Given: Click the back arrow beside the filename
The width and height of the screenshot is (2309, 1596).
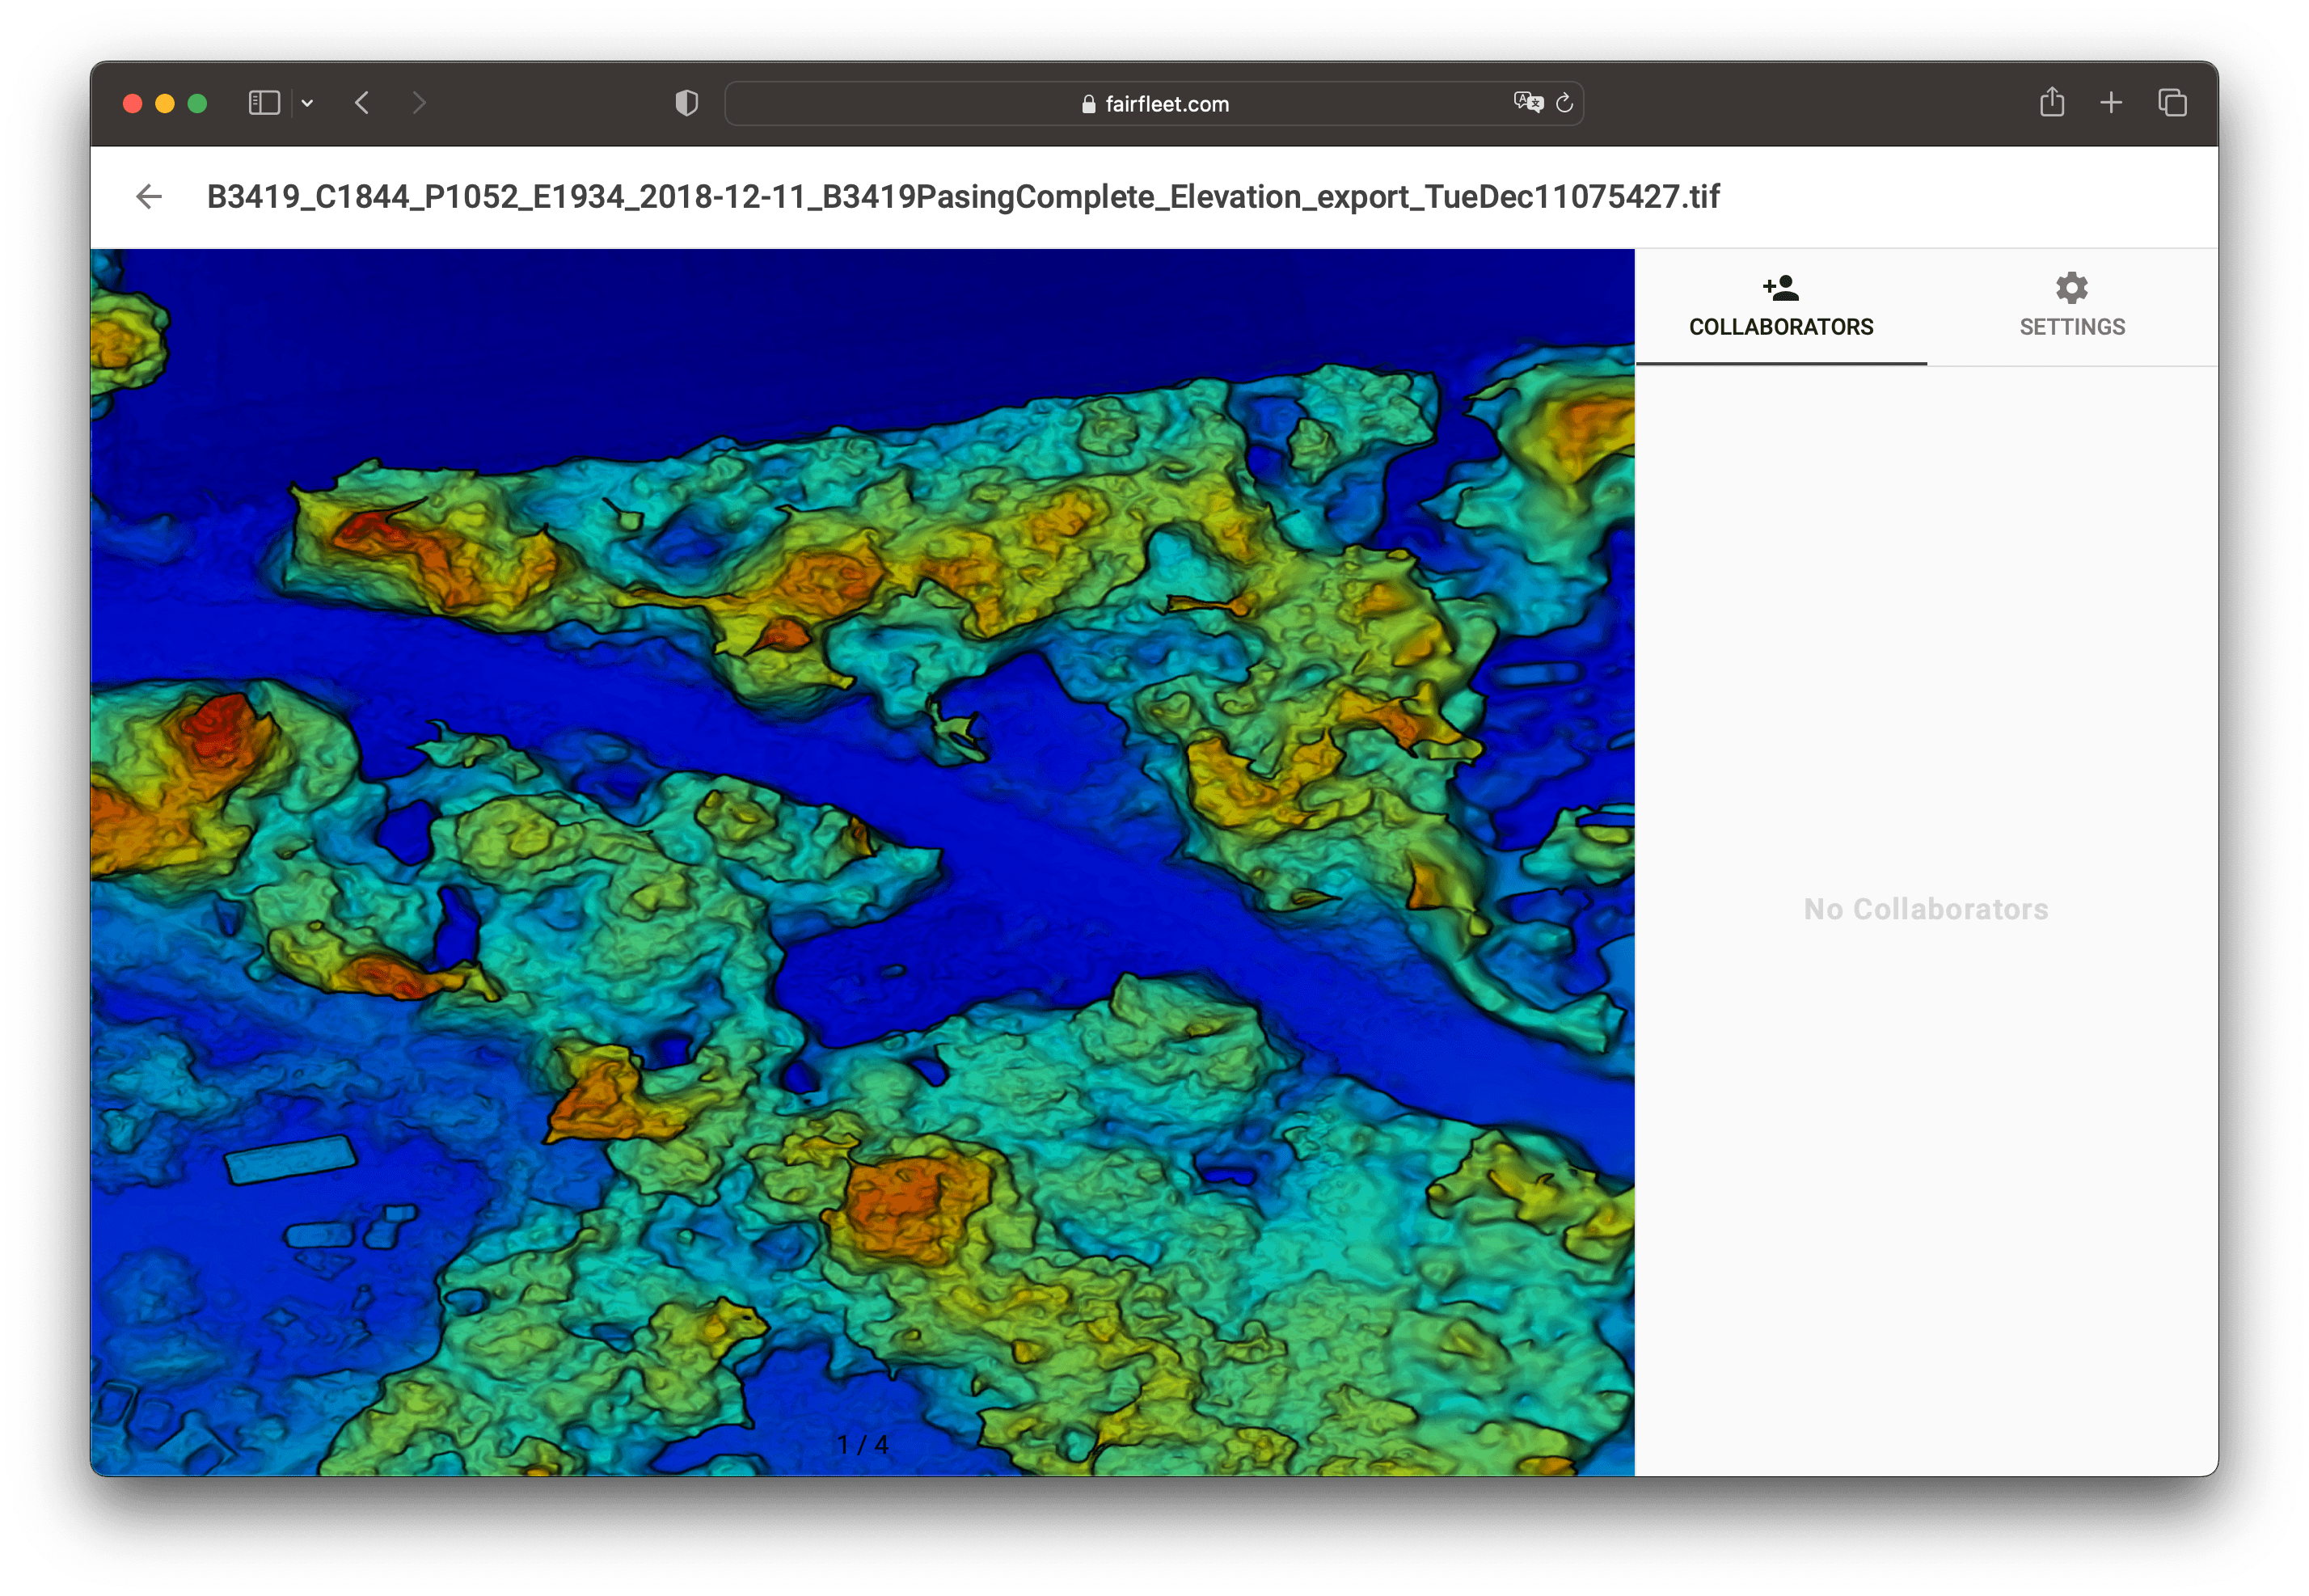Looking at the screenshot, I should (x=149, y=196).
